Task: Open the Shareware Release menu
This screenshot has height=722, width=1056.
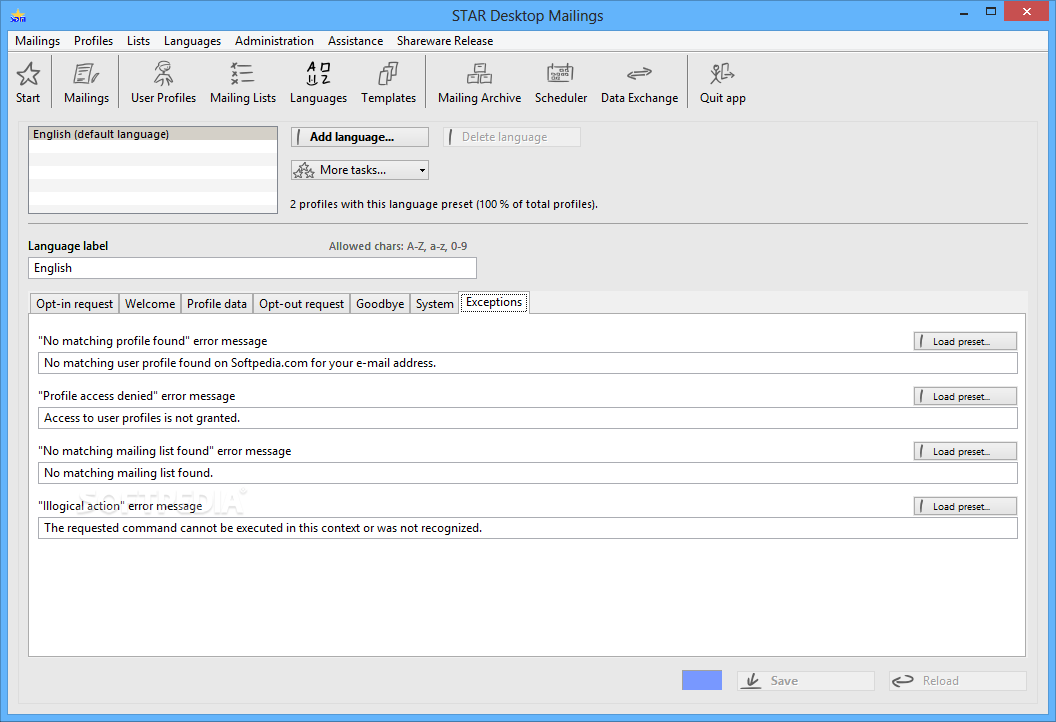Action: pos(445,41)
